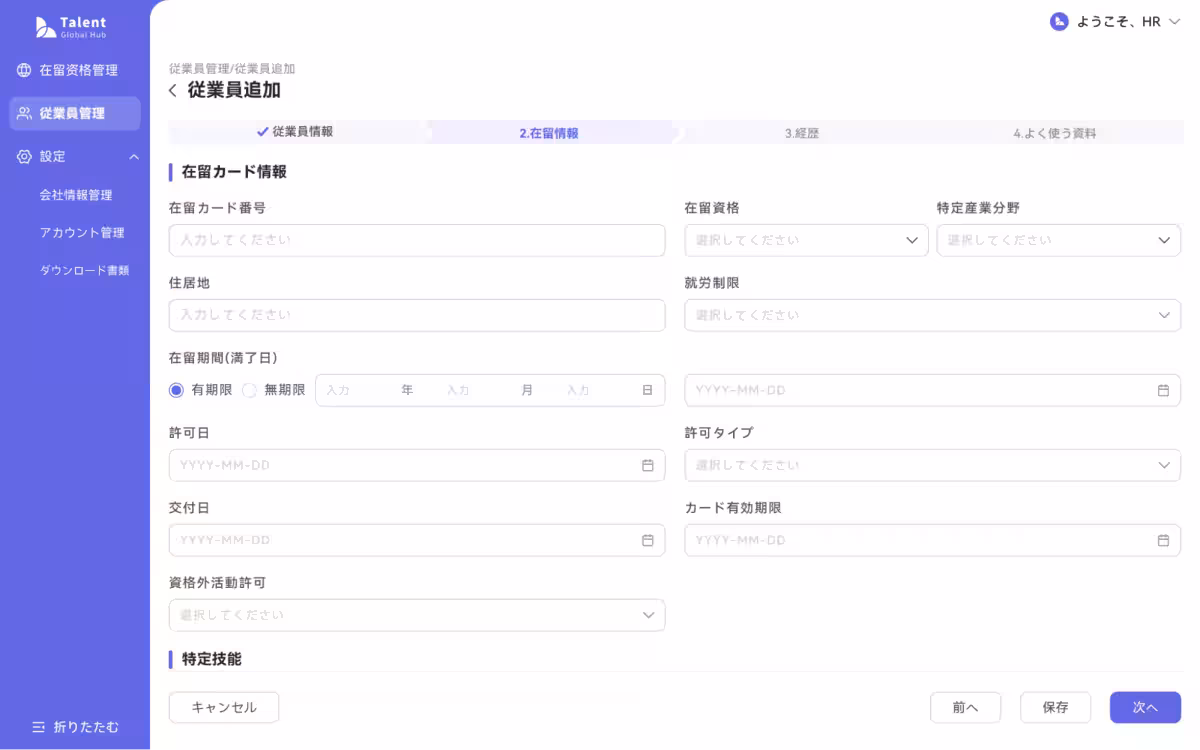Open the date picker icon for 交付日
The height and width of the screenshot is (750, 1200).
646,540
